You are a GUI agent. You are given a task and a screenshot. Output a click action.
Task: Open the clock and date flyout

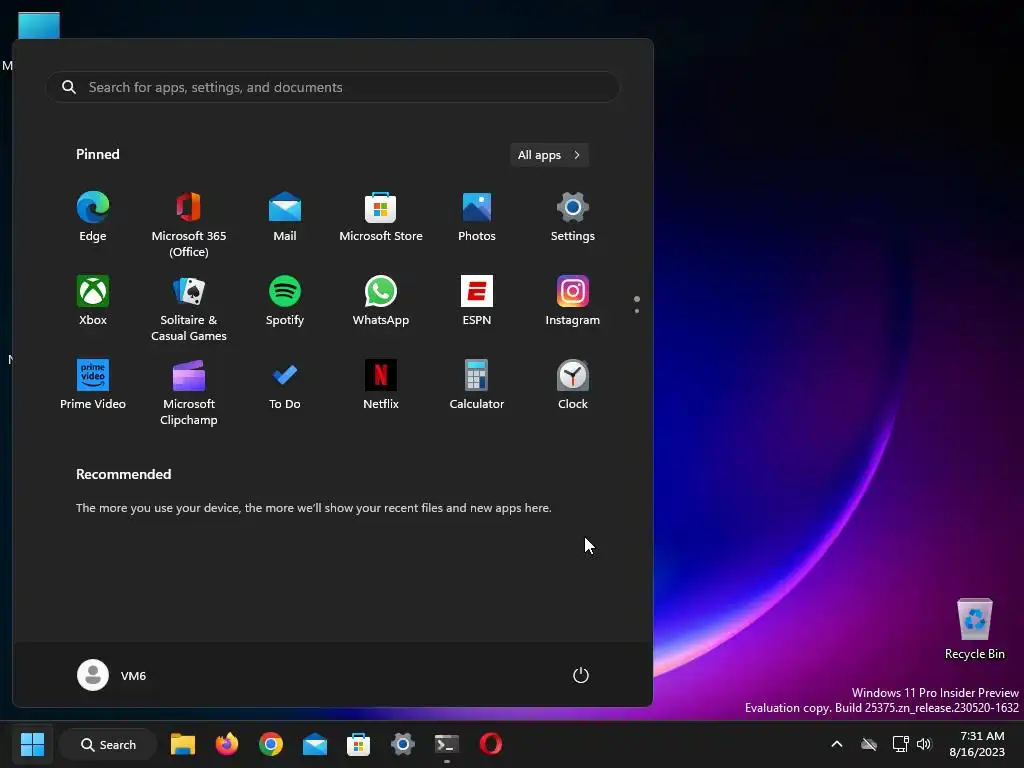(977, 744)
